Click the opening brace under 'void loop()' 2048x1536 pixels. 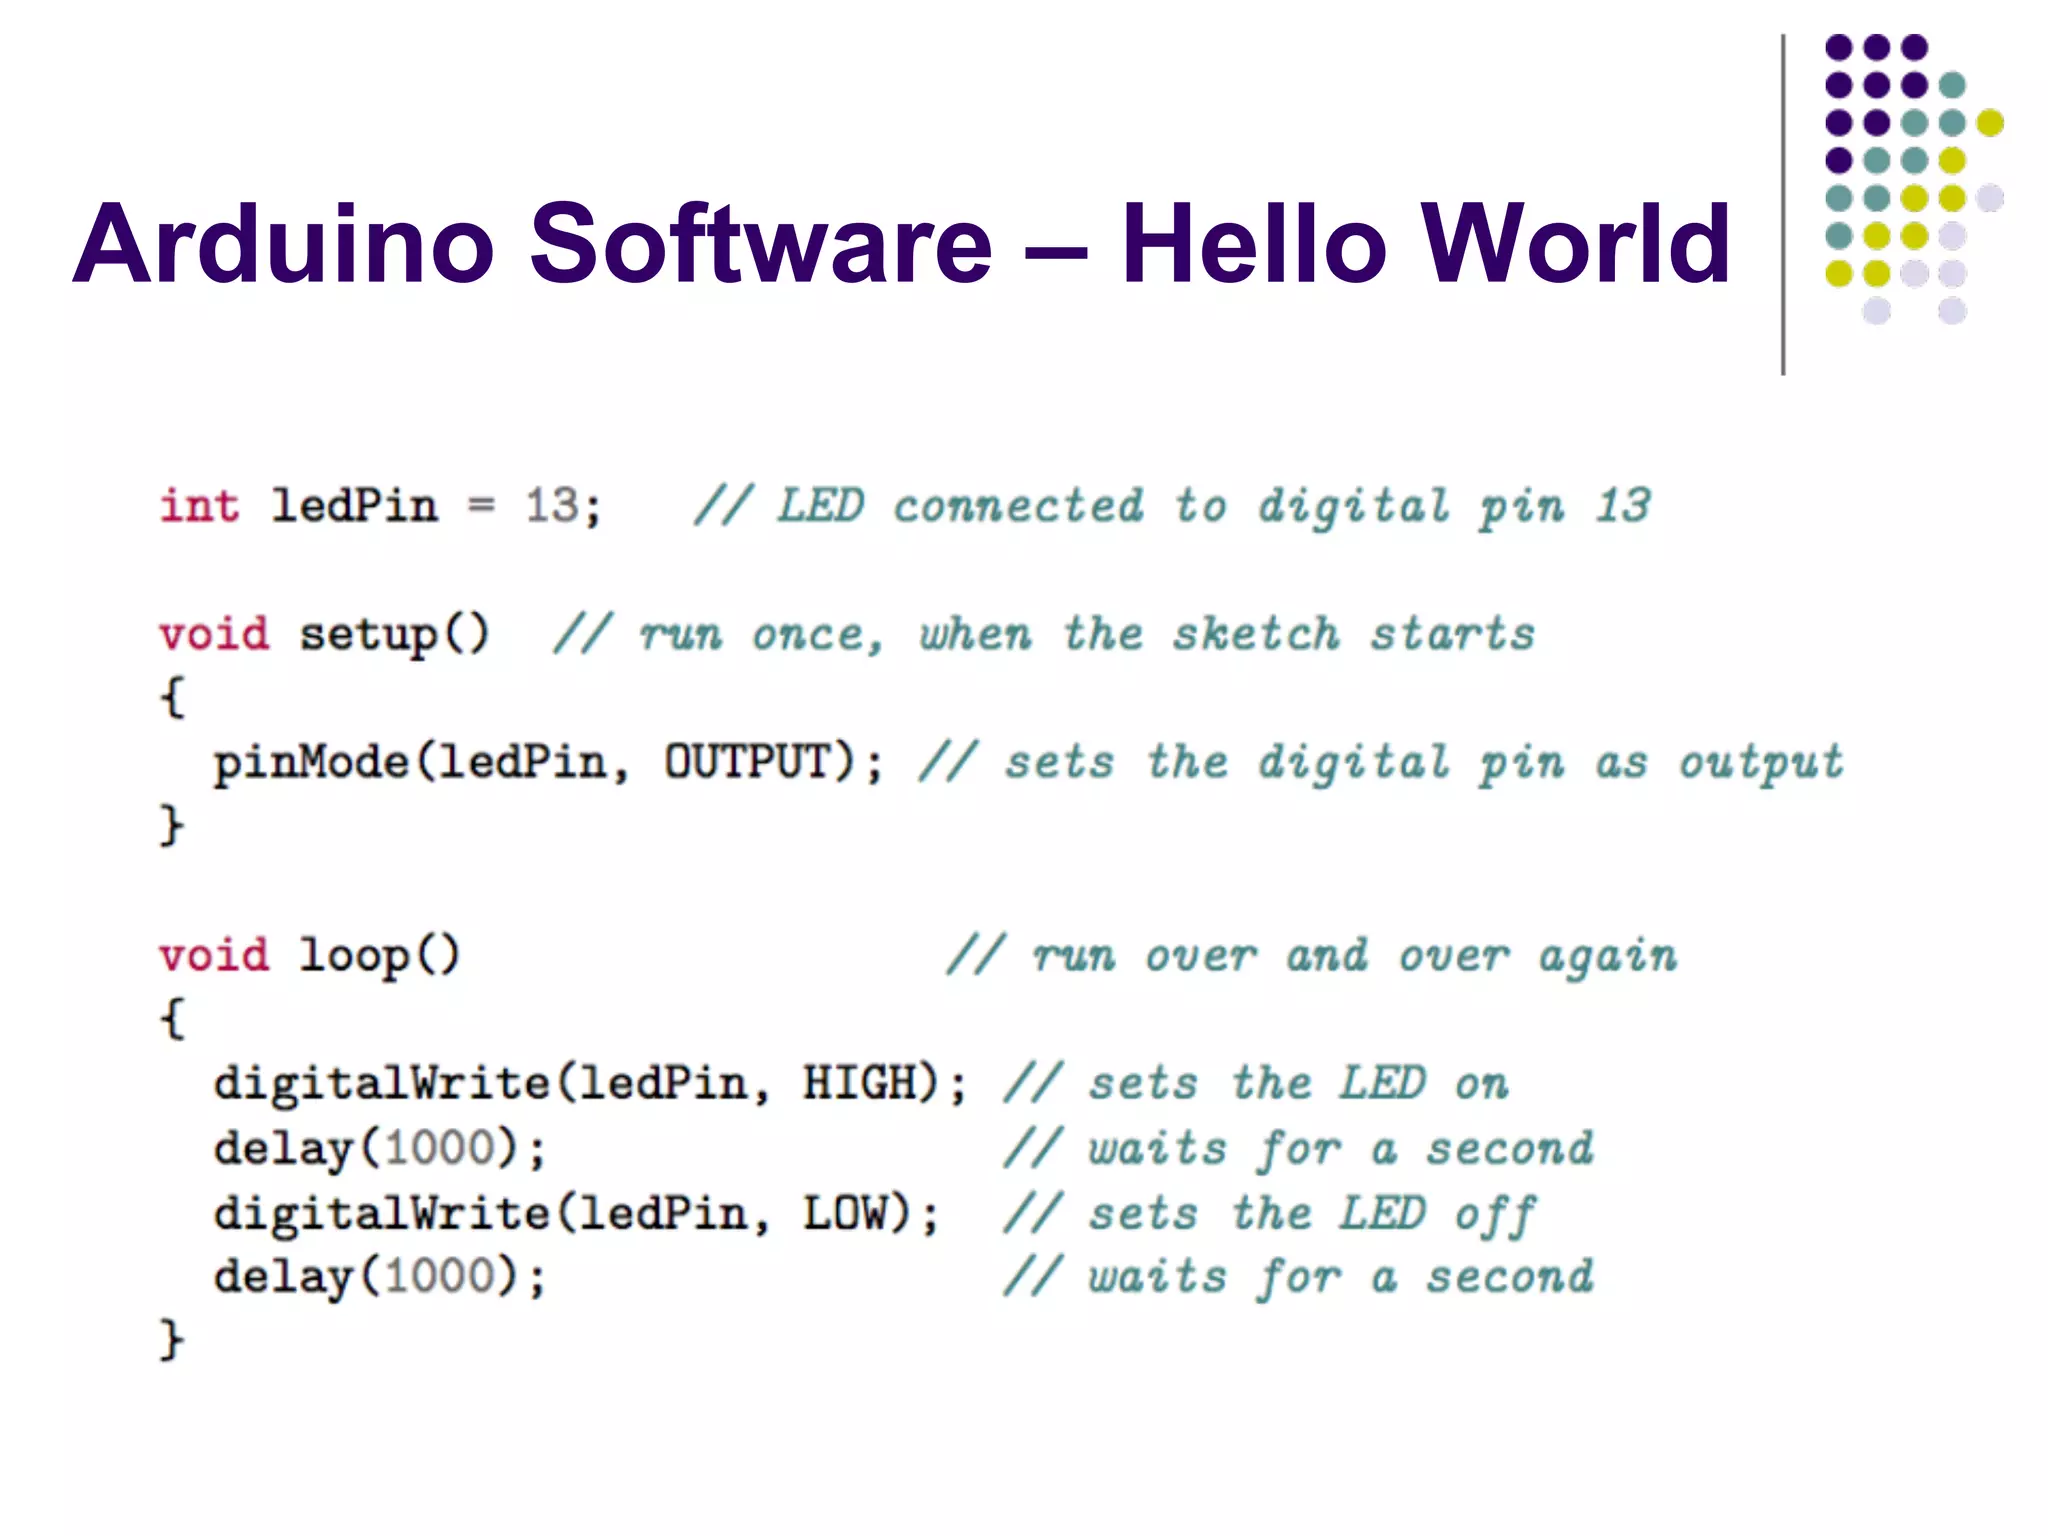click(x=172, y=1019)
